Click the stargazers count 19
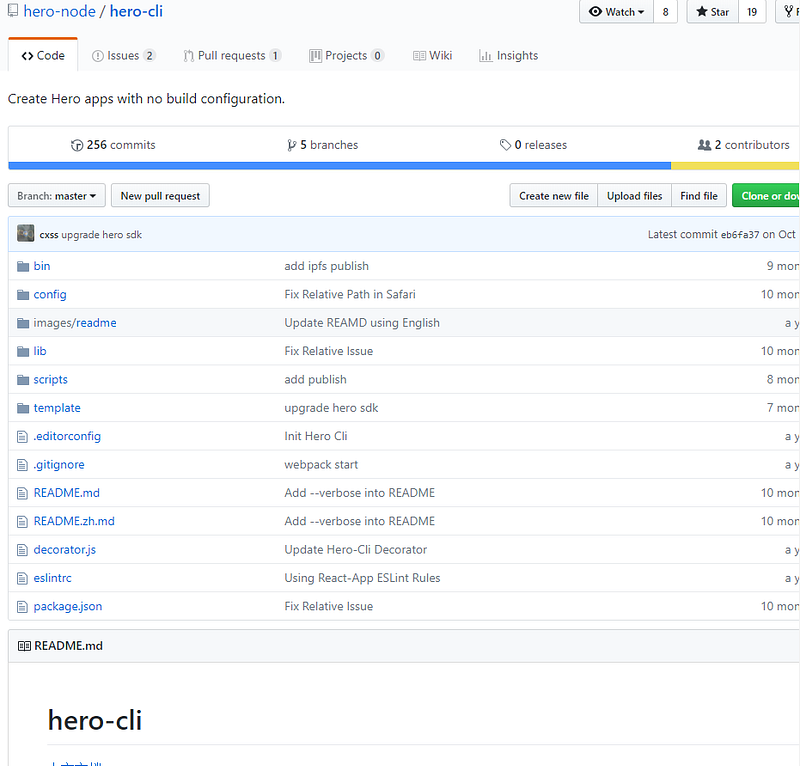800x766 pixels. [x=752, y=12]
